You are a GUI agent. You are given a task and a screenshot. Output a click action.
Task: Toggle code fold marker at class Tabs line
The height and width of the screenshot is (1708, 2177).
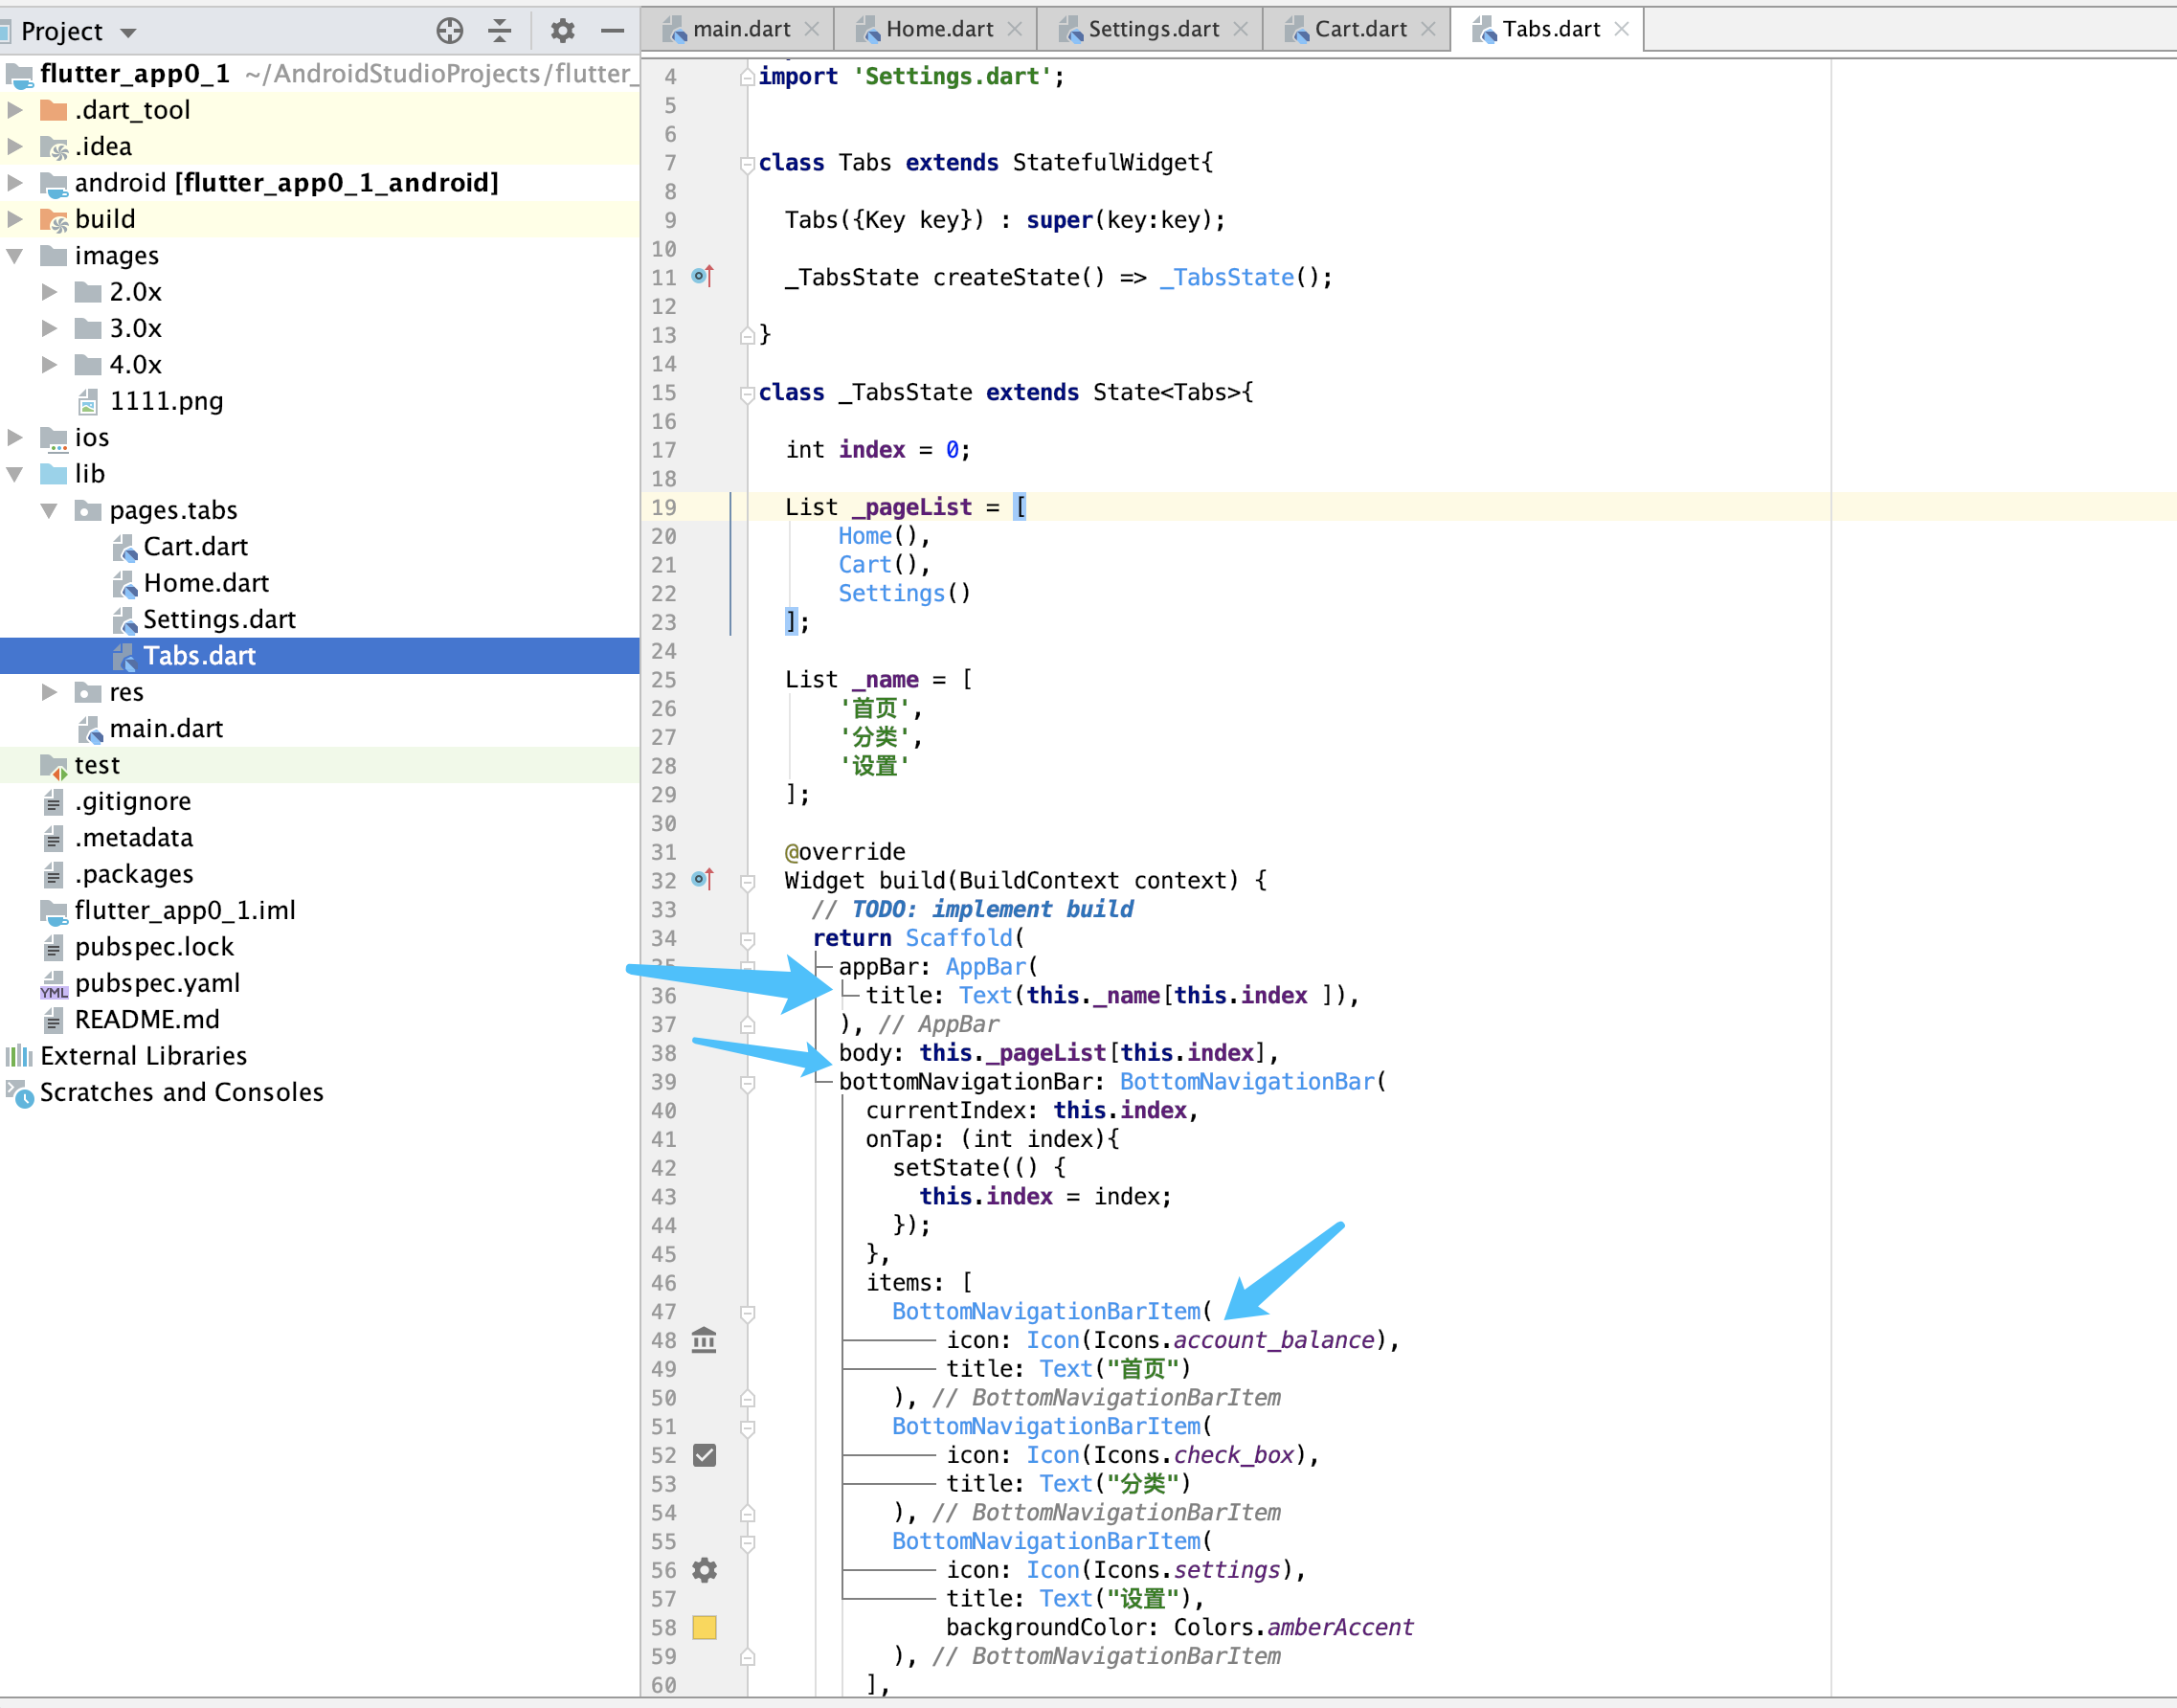pos(747,163)
